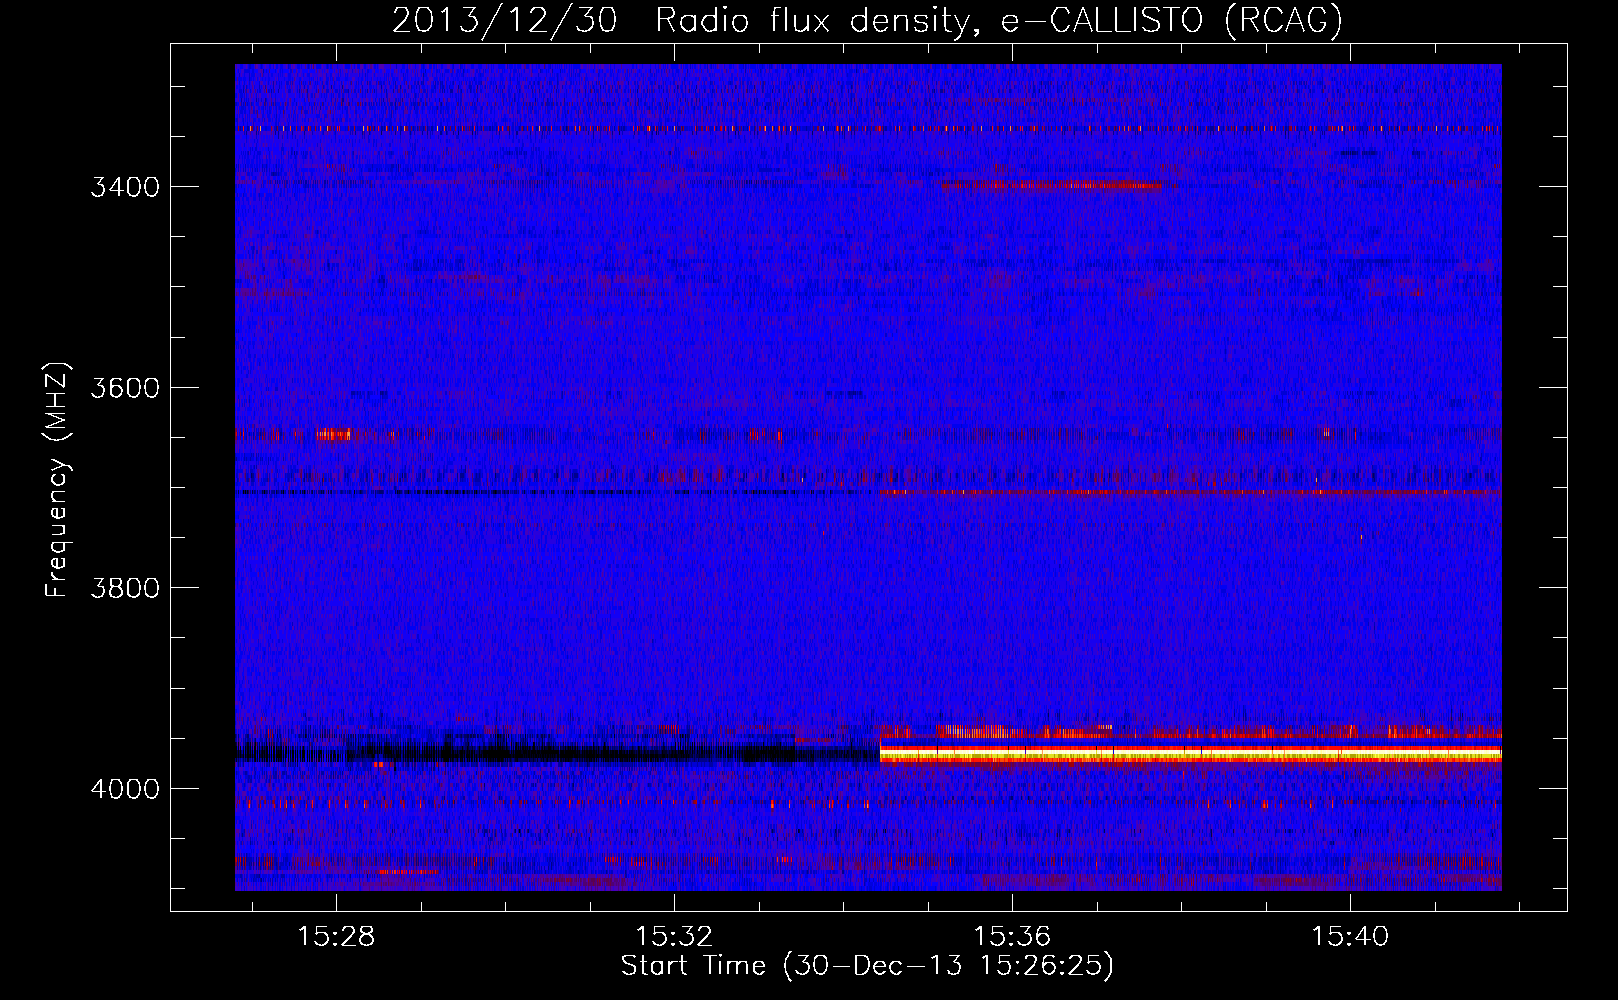Click the black absorption band before 15:34

pyautogui.click(x=557, y=753)
